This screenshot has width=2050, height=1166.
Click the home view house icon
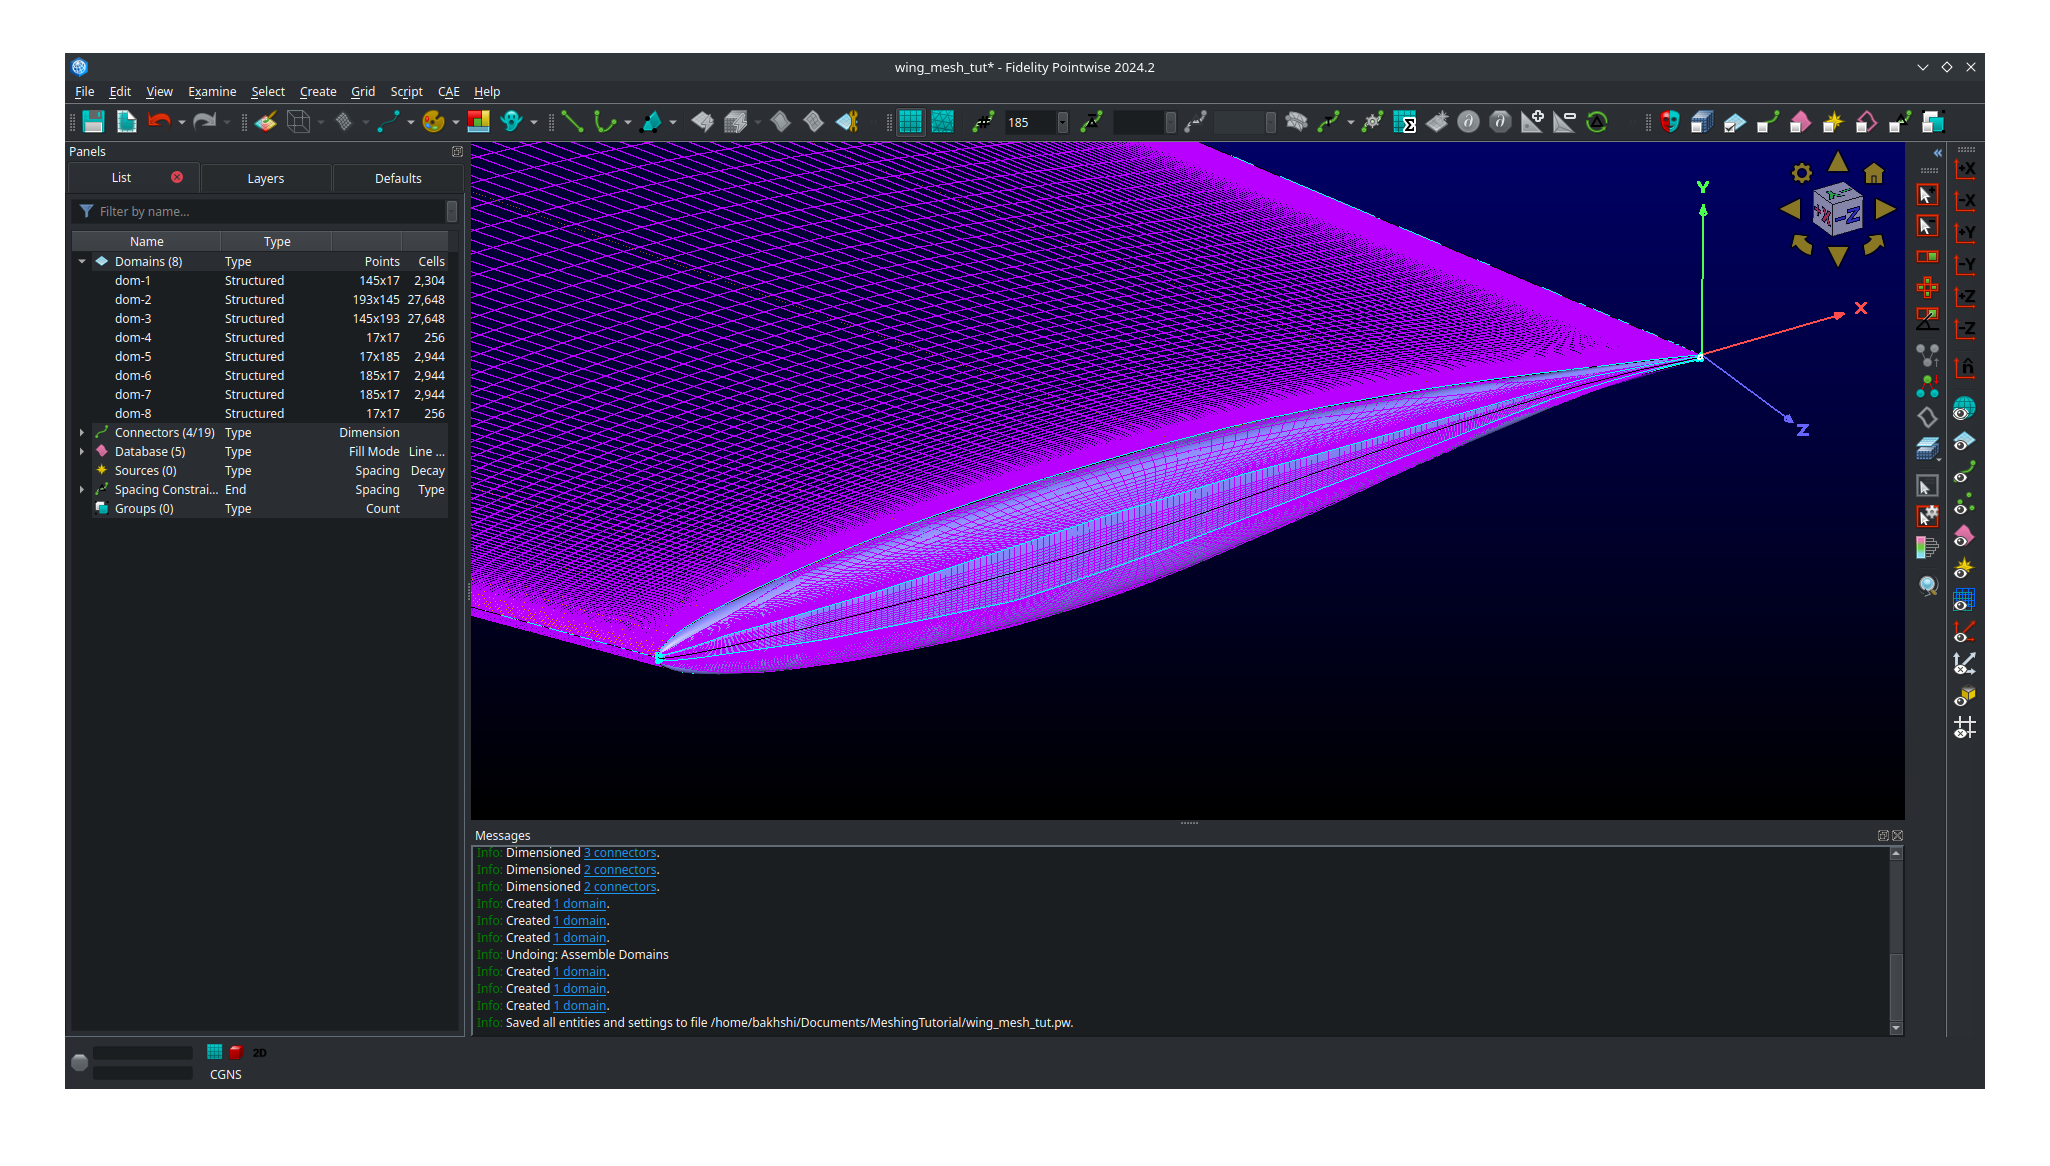[1872, 173]
